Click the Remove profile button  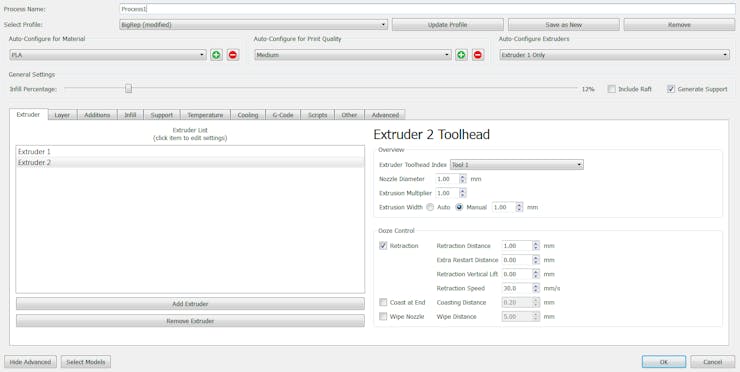point(679,25)
